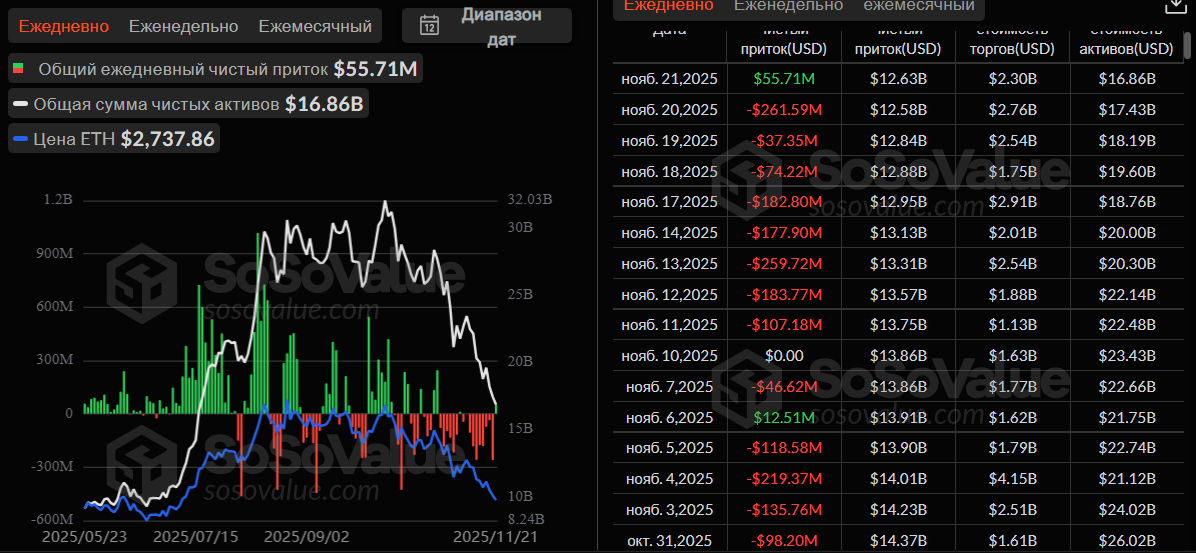Toggle the Цена ETH legend series

coord(114,139)
